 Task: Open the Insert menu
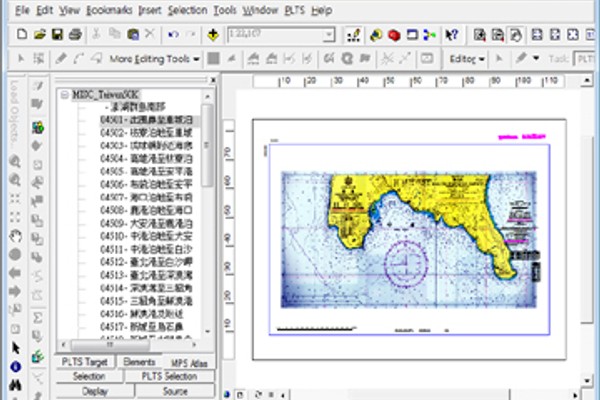click(150, 10)
